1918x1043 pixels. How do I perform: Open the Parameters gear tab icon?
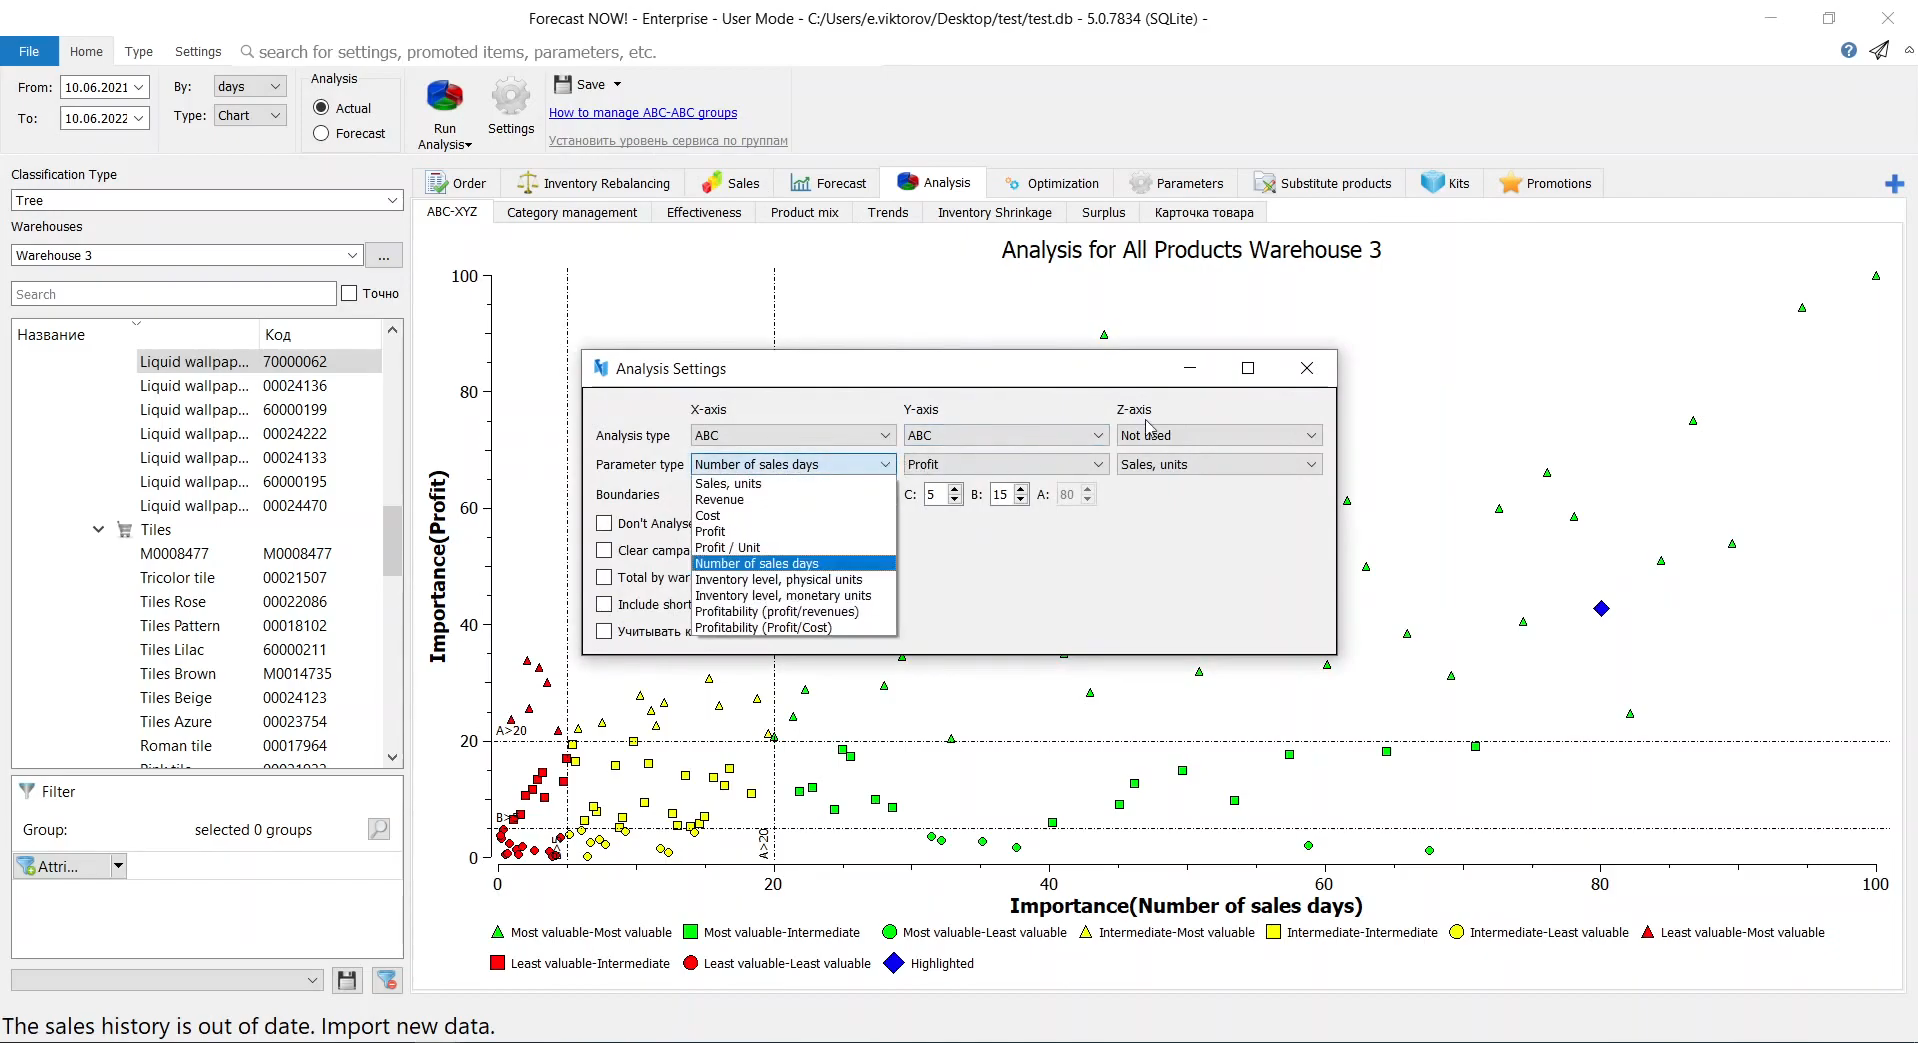(x=1140, y=183)
